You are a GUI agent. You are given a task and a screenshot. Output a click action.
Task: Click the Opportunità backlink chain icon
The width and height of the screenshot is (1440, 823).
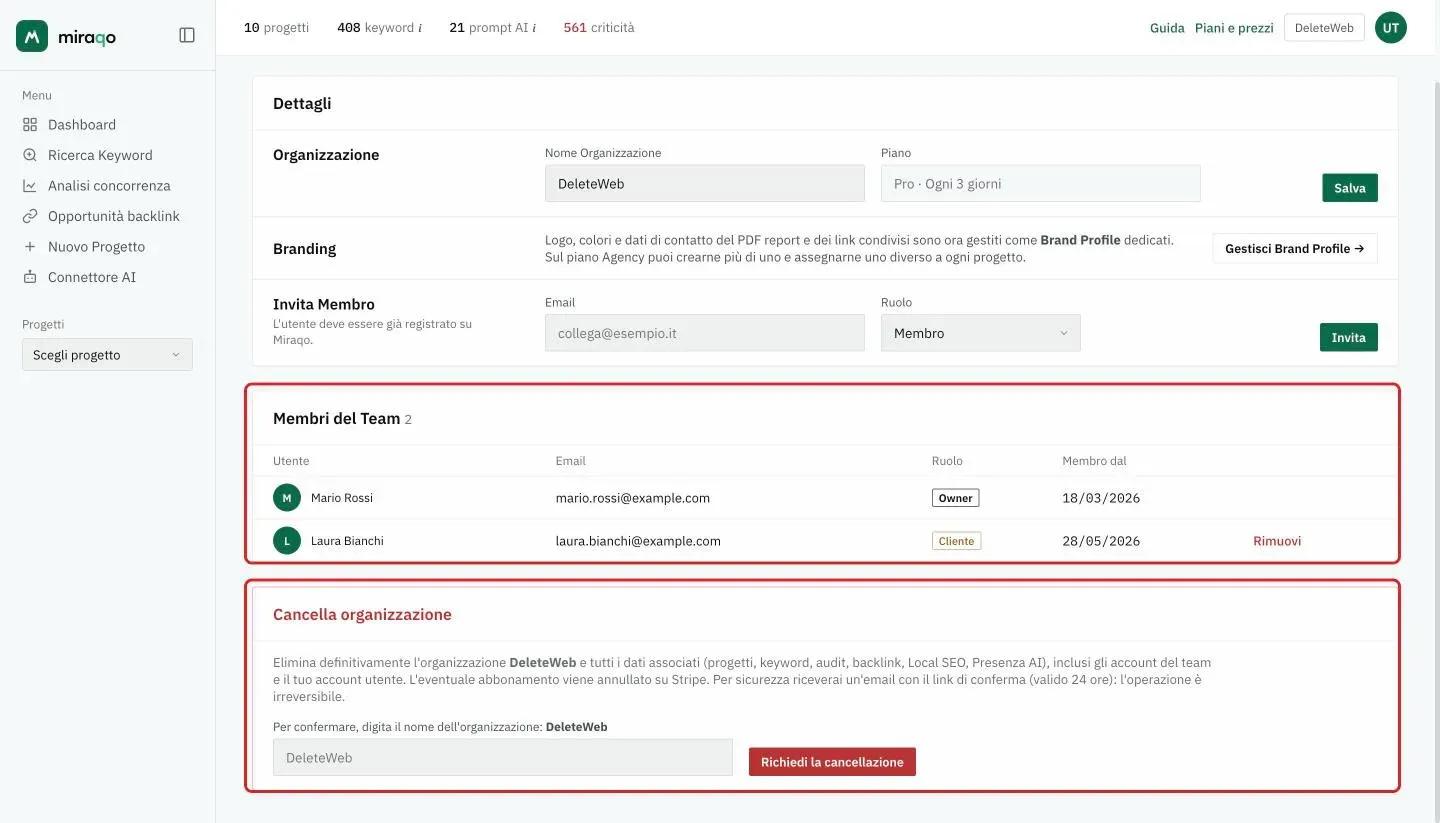(x=30, y=216)
